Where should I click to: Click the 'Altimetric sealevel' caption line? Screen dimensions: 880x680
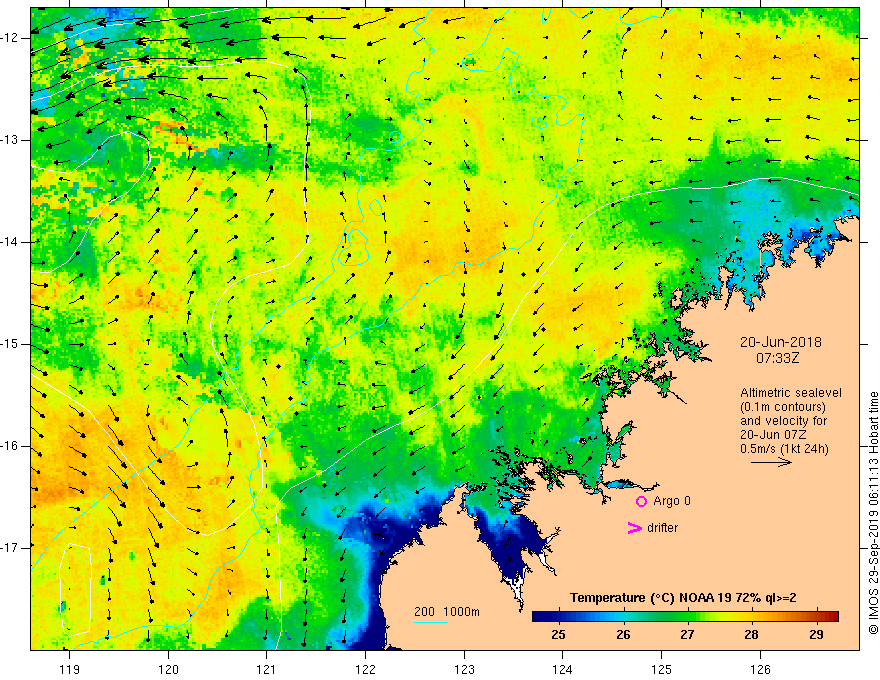791,393
